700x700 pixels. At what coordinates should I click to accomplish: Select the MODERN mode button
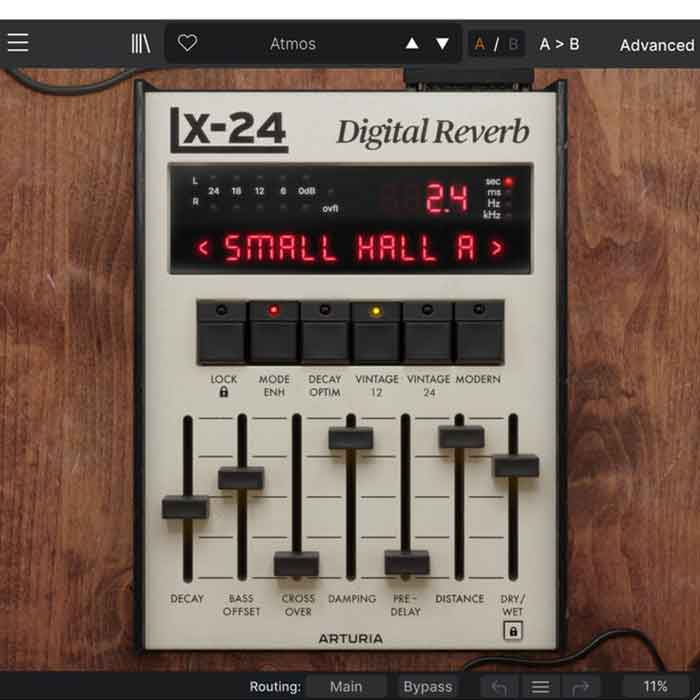(x=479, y=333)
